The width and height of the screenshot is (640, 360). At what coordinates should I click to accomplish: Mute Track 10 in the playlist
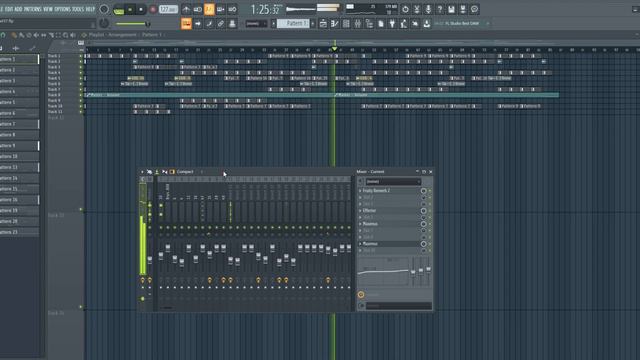tap(81, 106)
